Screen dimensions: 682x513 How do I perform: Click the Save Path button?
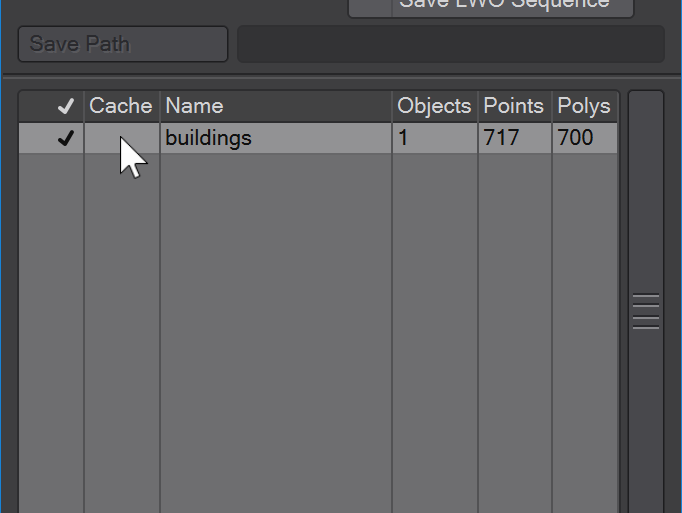tap(123, 44)
